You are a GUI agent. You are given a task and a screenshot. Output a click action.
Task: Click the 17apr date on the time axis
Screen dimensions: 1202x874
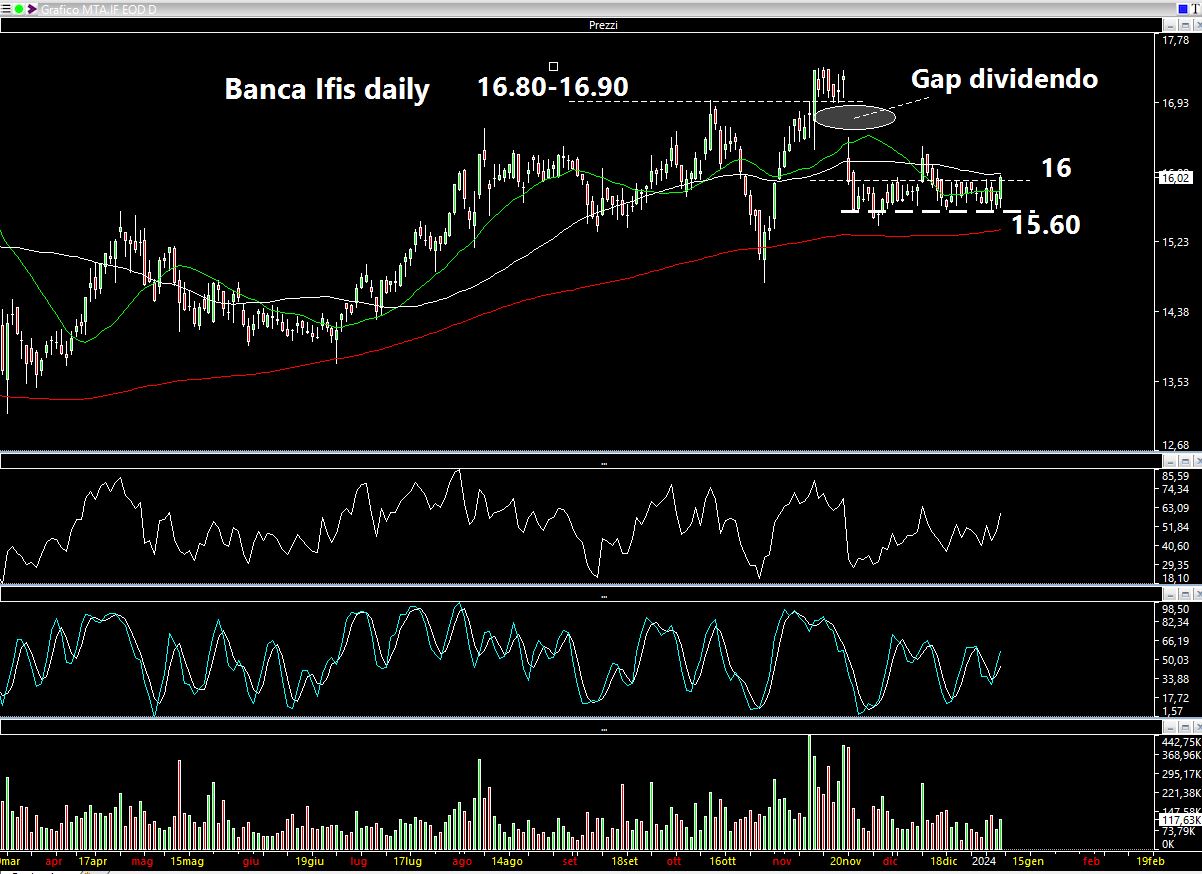(x=93, y=860)
